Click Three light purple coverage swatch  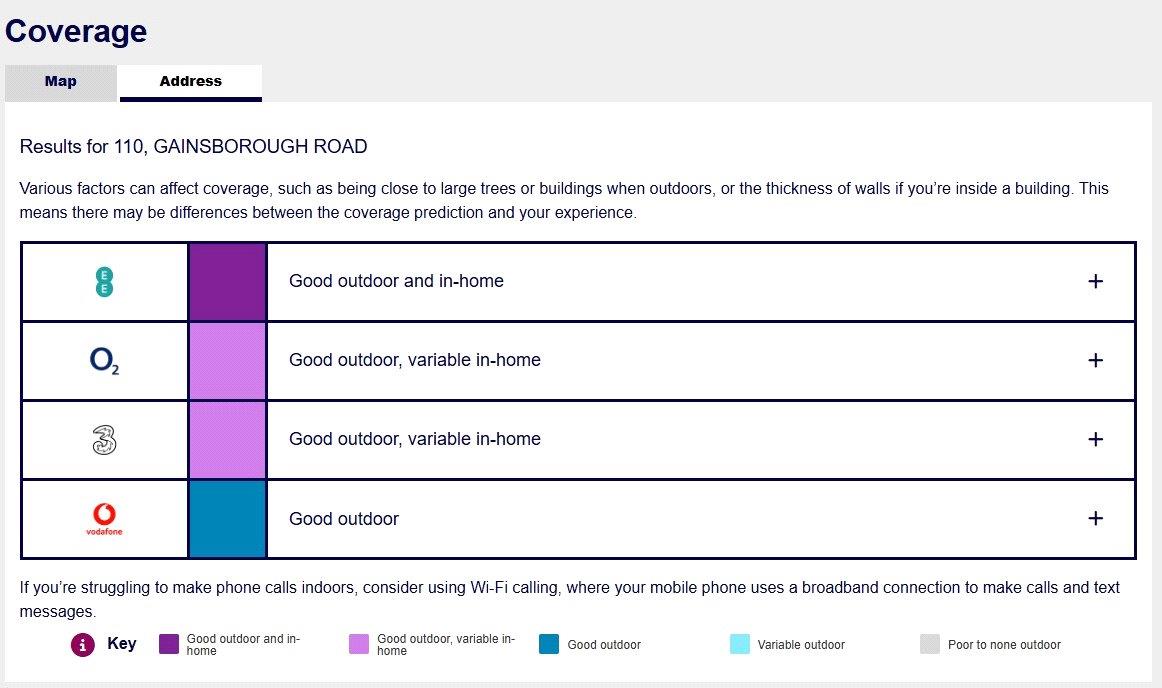pos(228,440)
